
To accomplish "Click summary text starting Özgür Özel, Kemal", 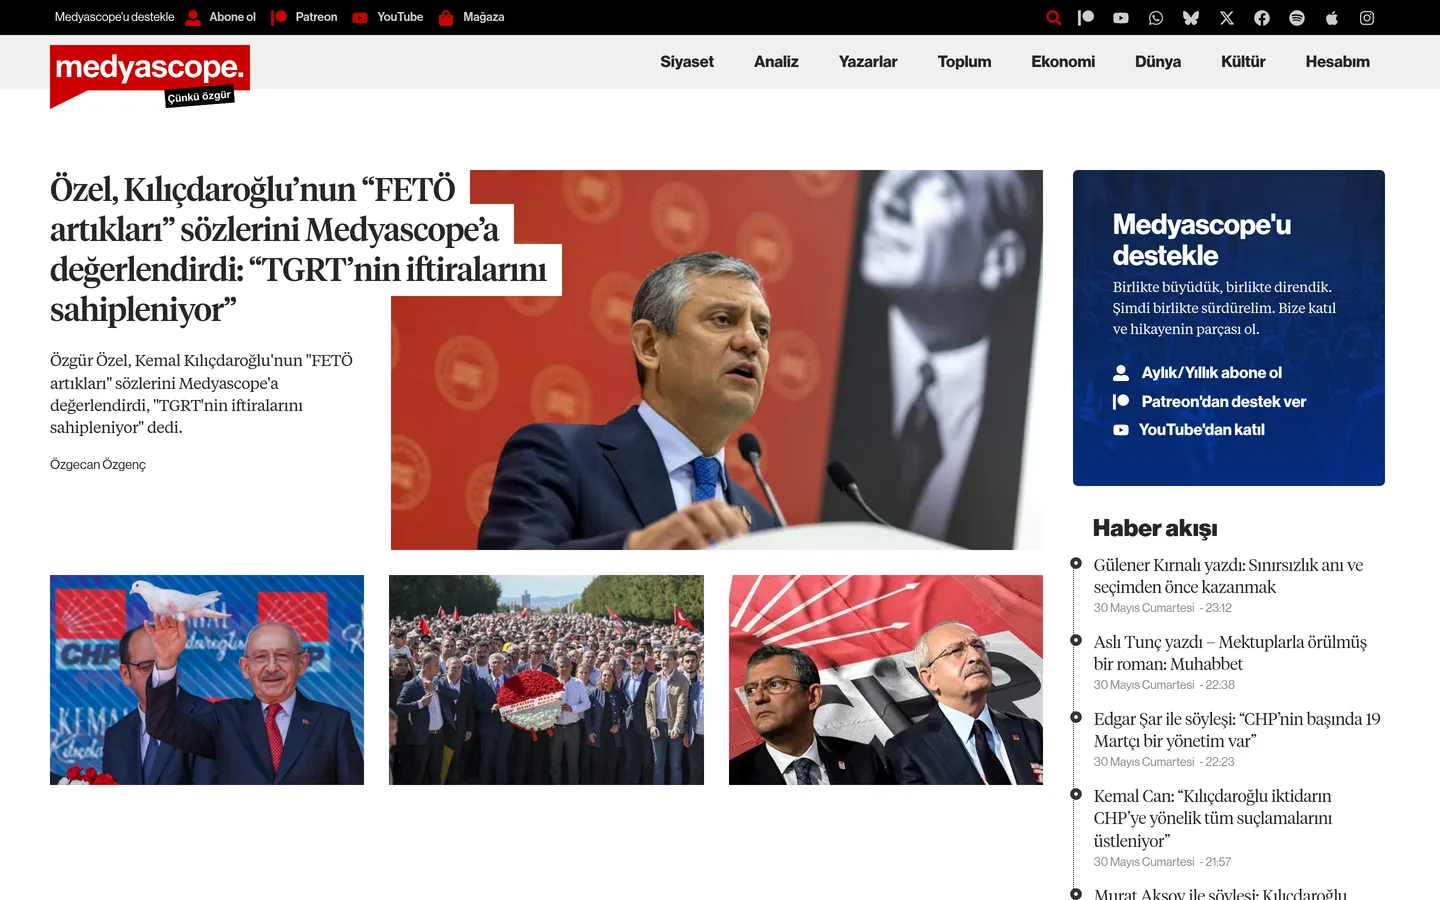I will [201, 394].
